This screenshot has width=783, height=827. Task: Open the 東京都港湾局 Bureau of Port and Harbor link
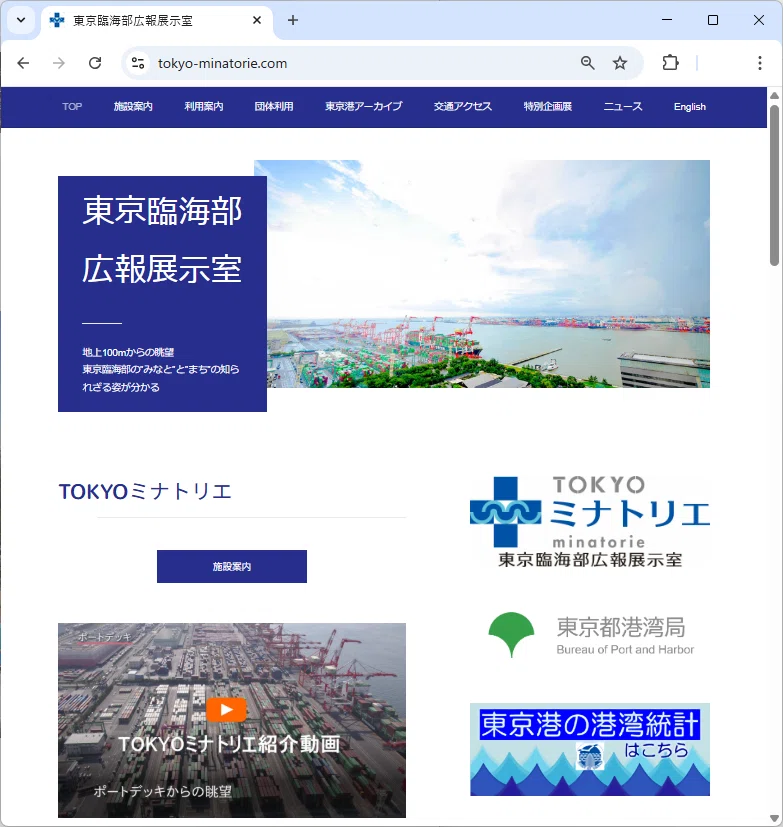(591, 634)
